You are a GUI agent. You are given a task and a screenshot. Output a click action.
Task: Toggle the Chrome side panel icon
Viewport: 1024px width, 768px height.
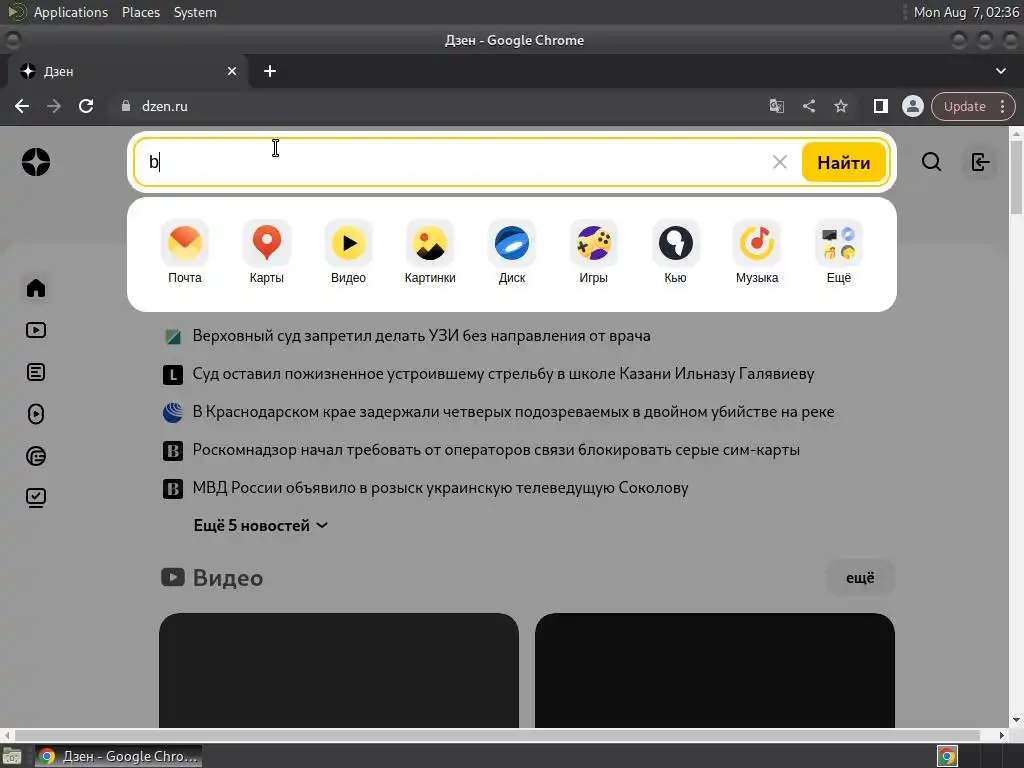pos(880,106)
